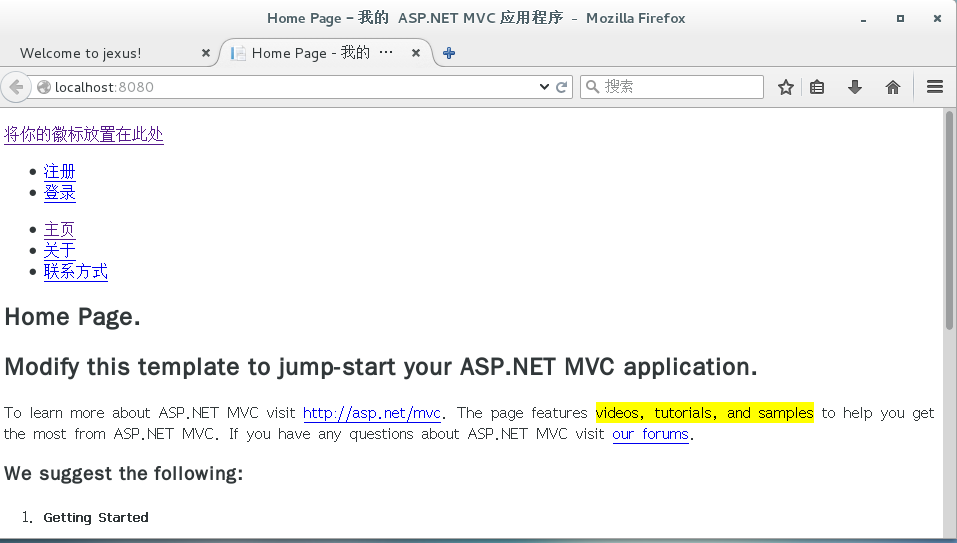Go to the home page icon
The height and width of the screenshot is (543, 957).
(893, 87)
